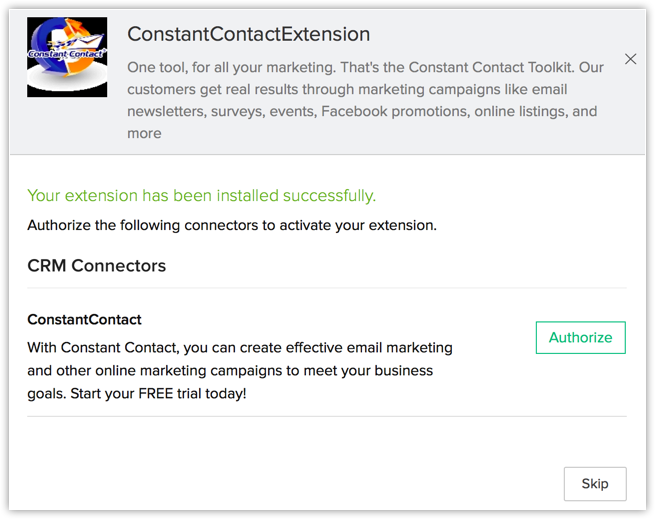Click the bold ConstantContact connector name

[x=84, y=320]
